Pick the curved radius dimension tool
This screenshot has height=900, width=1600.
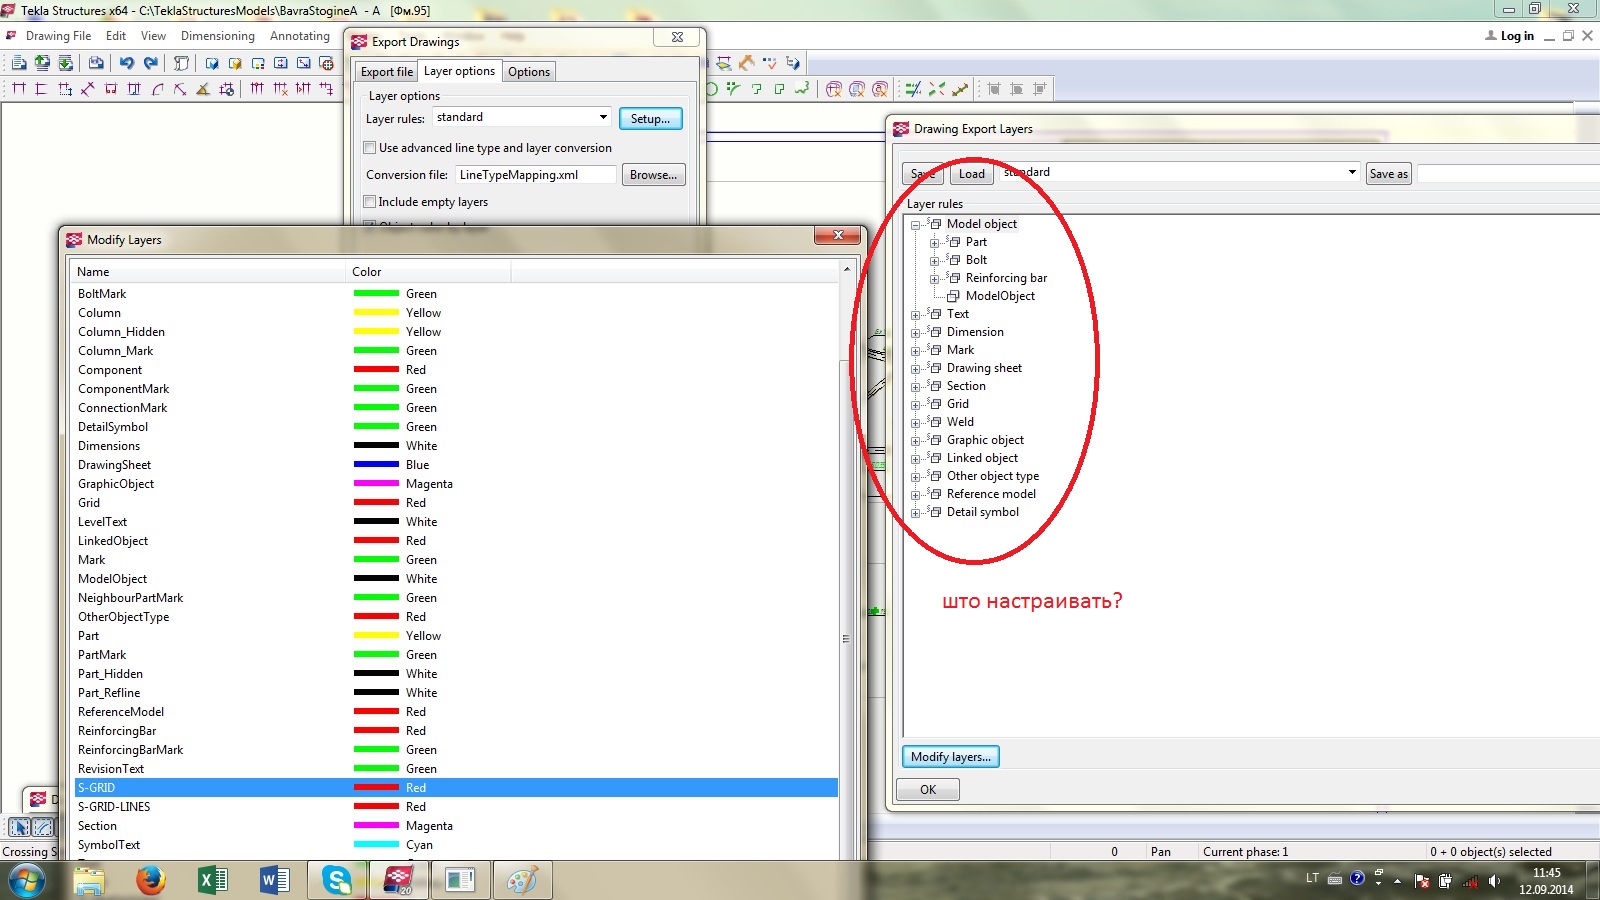(x=157, y=89)
